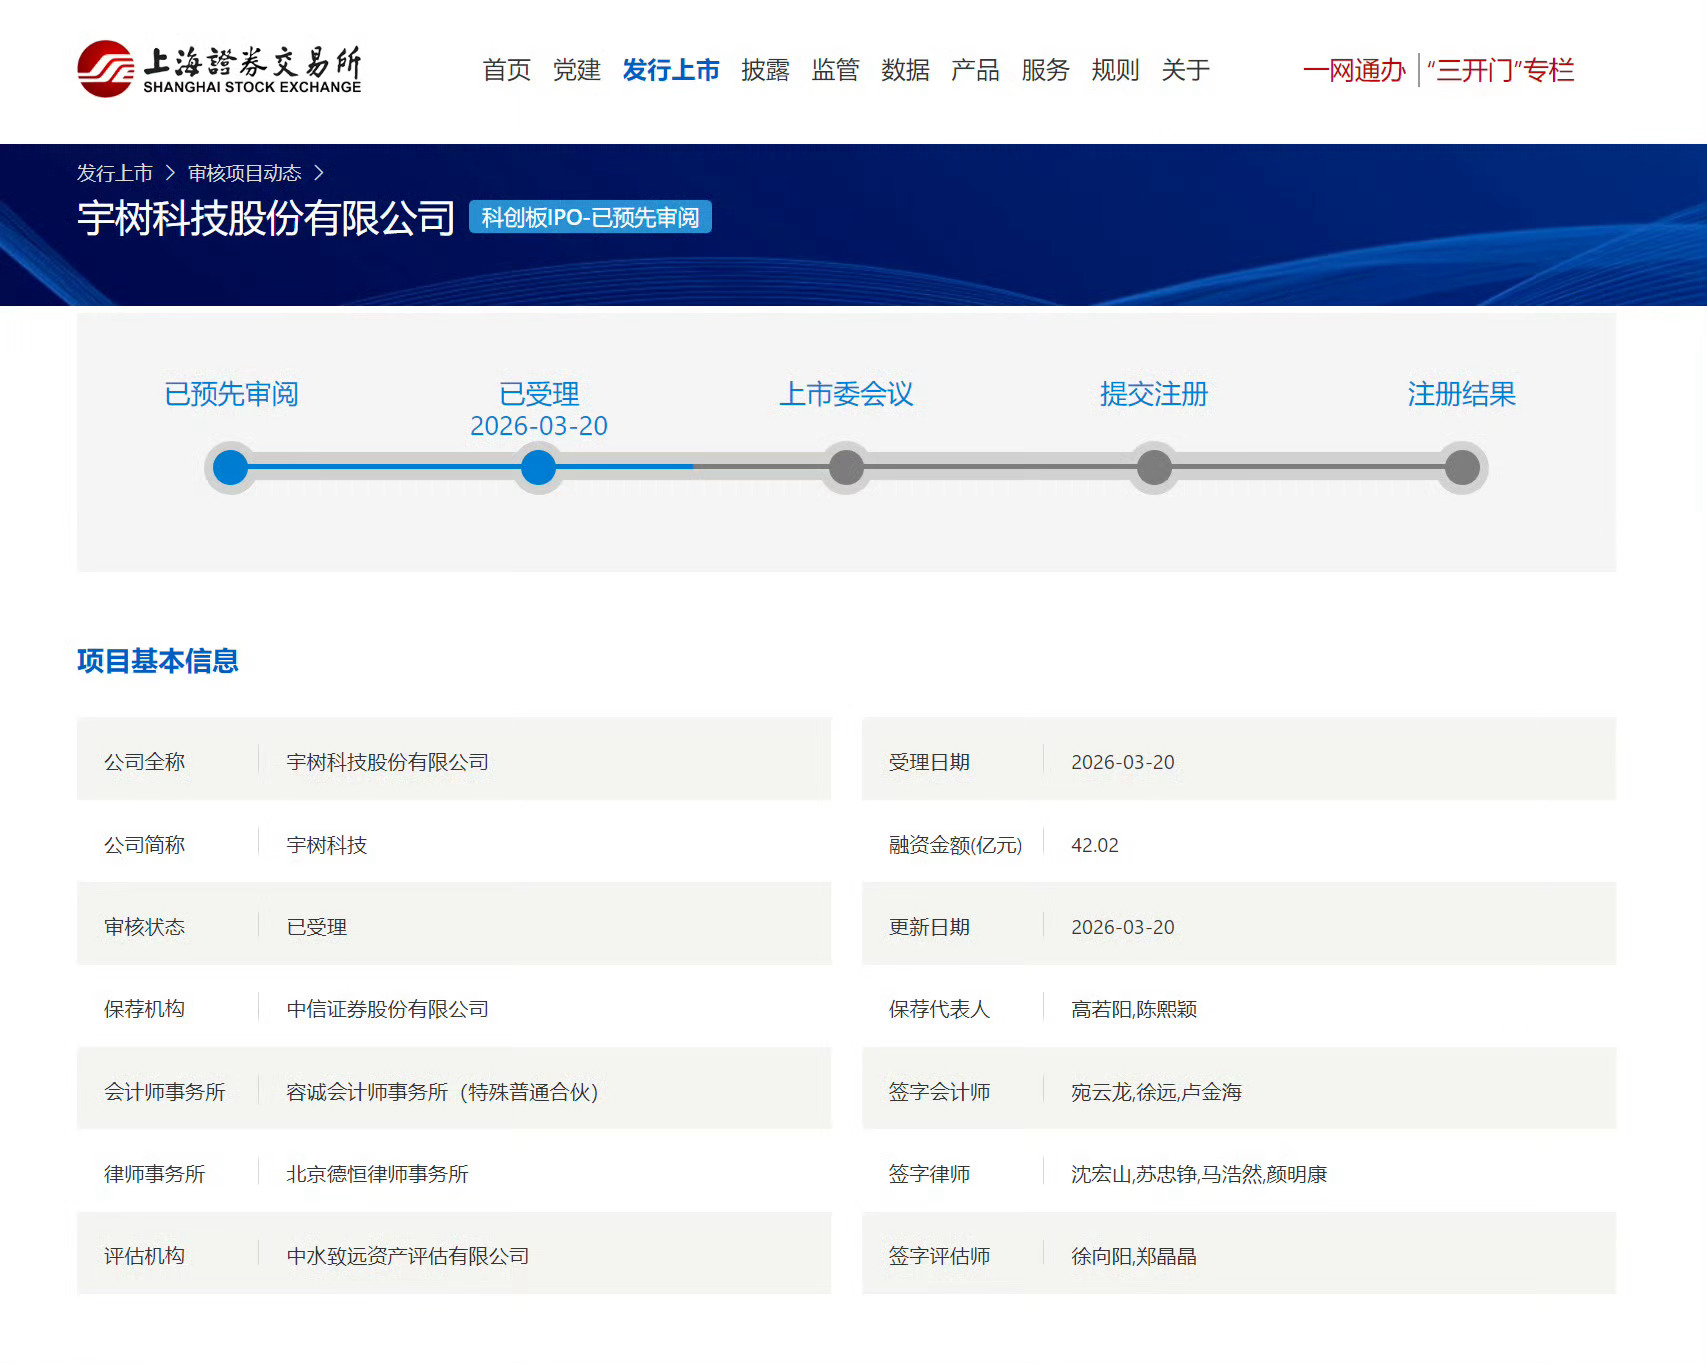Open the 数据 section

(x=905, y=70)
